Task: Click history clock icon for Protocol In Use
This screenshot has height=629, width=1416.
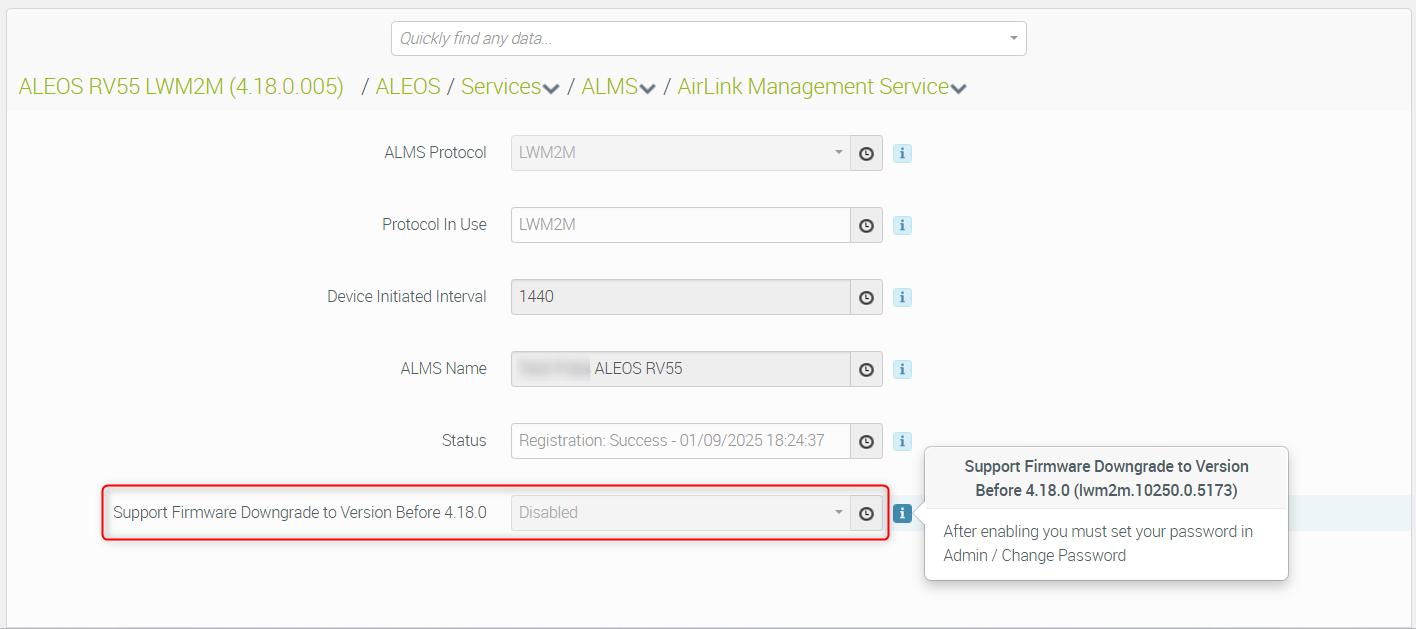Action: 866,225
